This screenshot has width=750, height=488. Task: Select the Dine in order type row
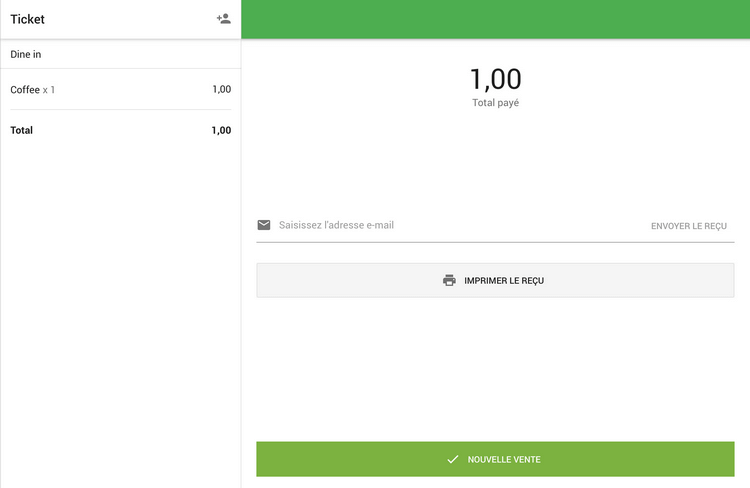point(120,54)
